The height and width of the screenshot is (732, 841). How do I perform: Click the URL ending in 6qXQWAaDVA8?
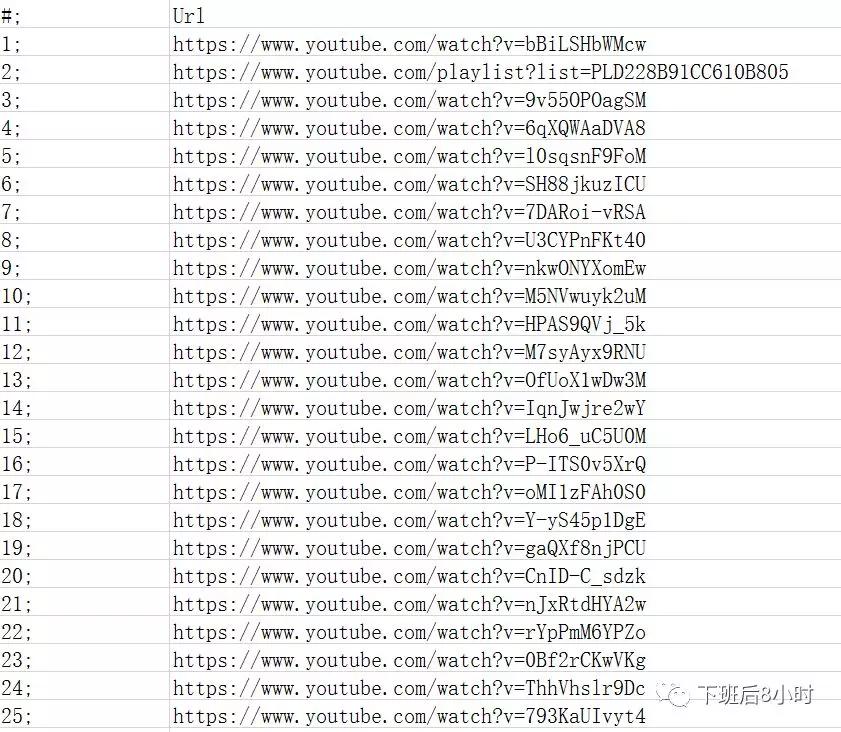pyautogui.click(x=409, y=128)
